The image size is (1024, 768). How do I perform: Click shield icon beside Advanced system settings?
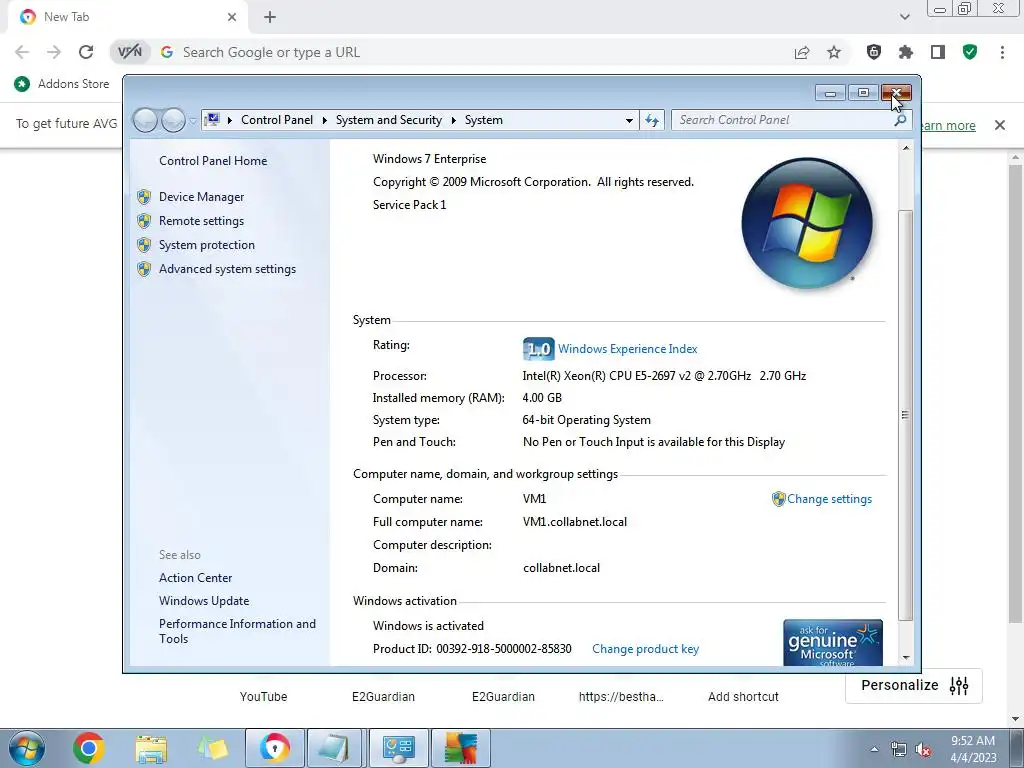click(x=144, y=269)
